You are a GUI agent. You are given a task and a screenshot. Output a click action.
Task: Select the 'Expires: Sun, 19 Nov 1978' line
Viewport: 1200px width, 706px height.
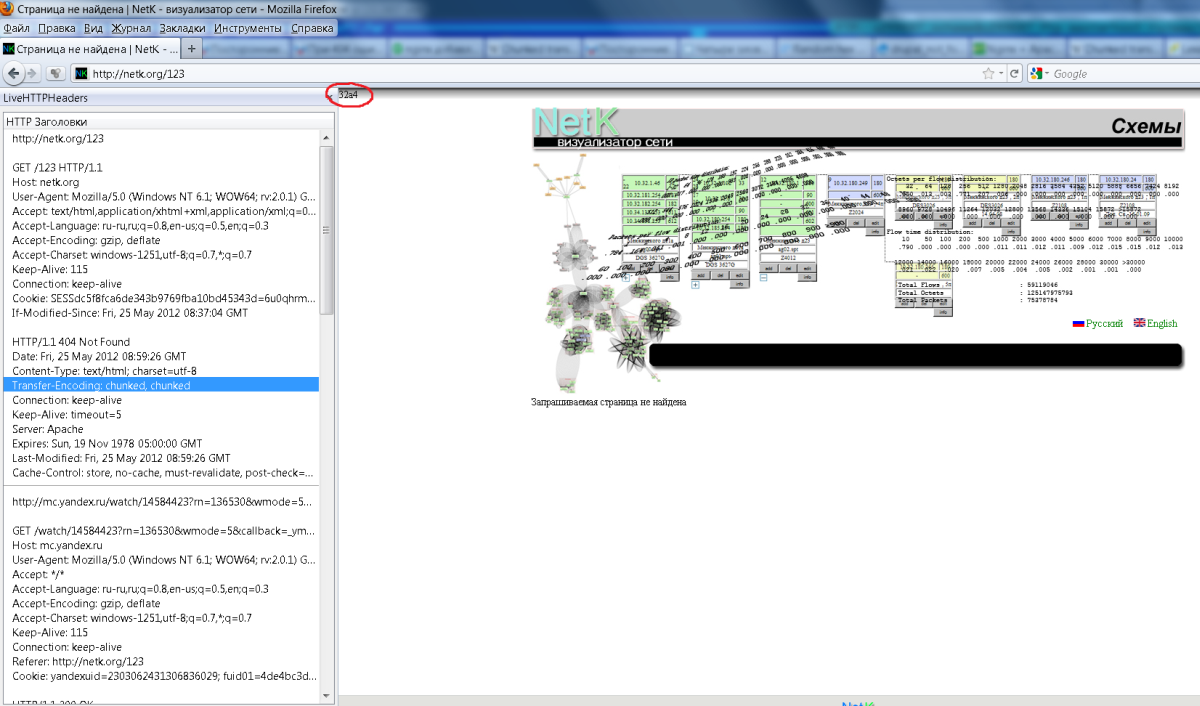(107, 443)
